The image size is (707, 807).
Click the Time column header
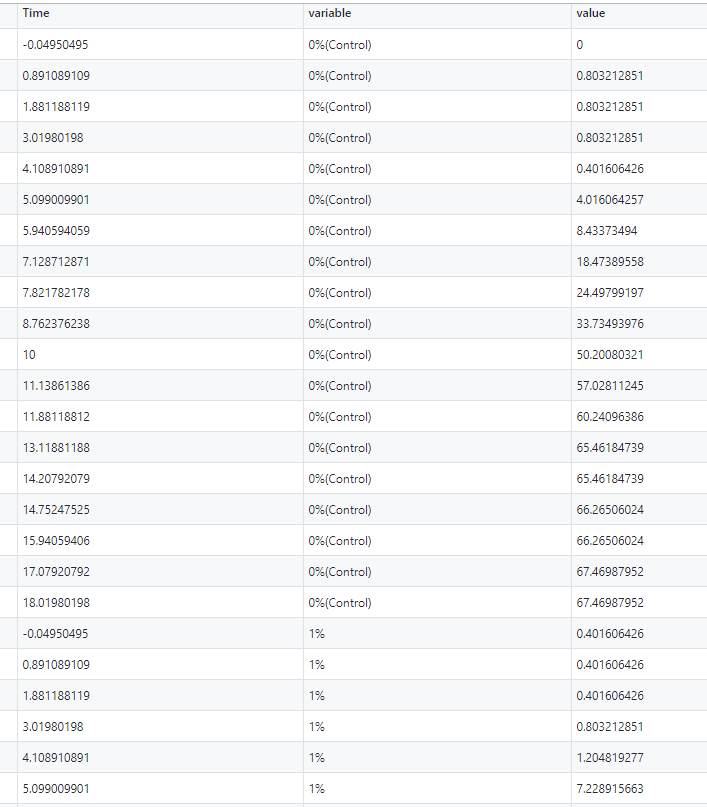pos(35,13)
